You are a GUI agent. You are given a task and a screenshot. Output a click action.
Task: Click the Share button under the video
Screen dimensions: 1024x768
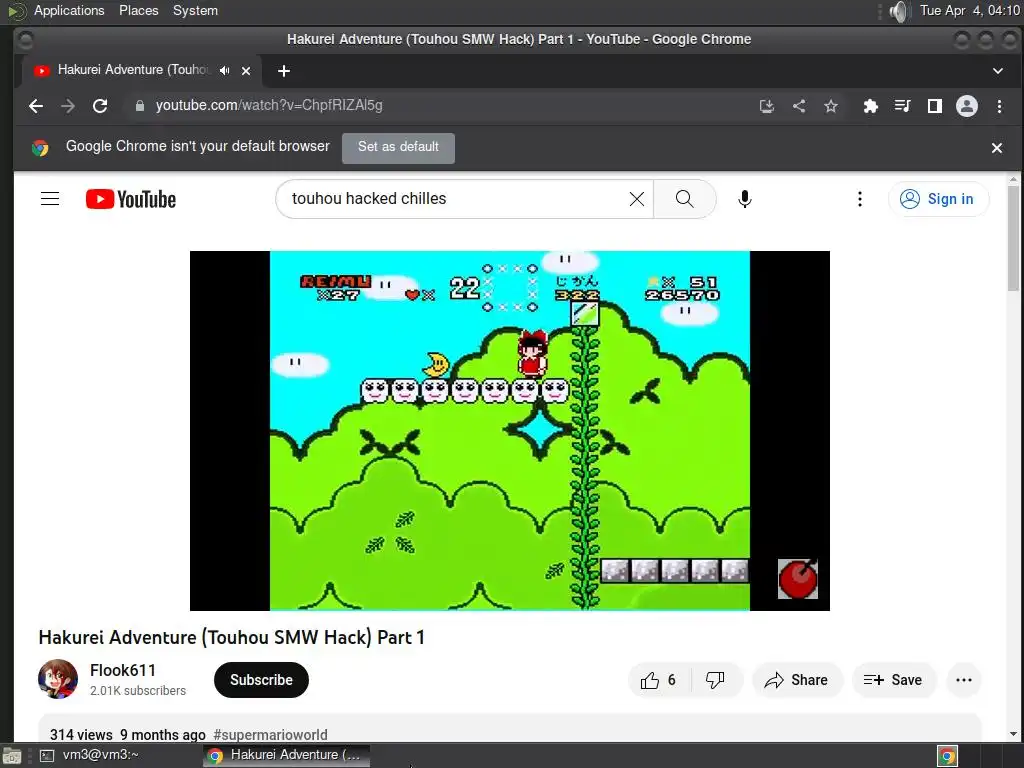point(797,680)
